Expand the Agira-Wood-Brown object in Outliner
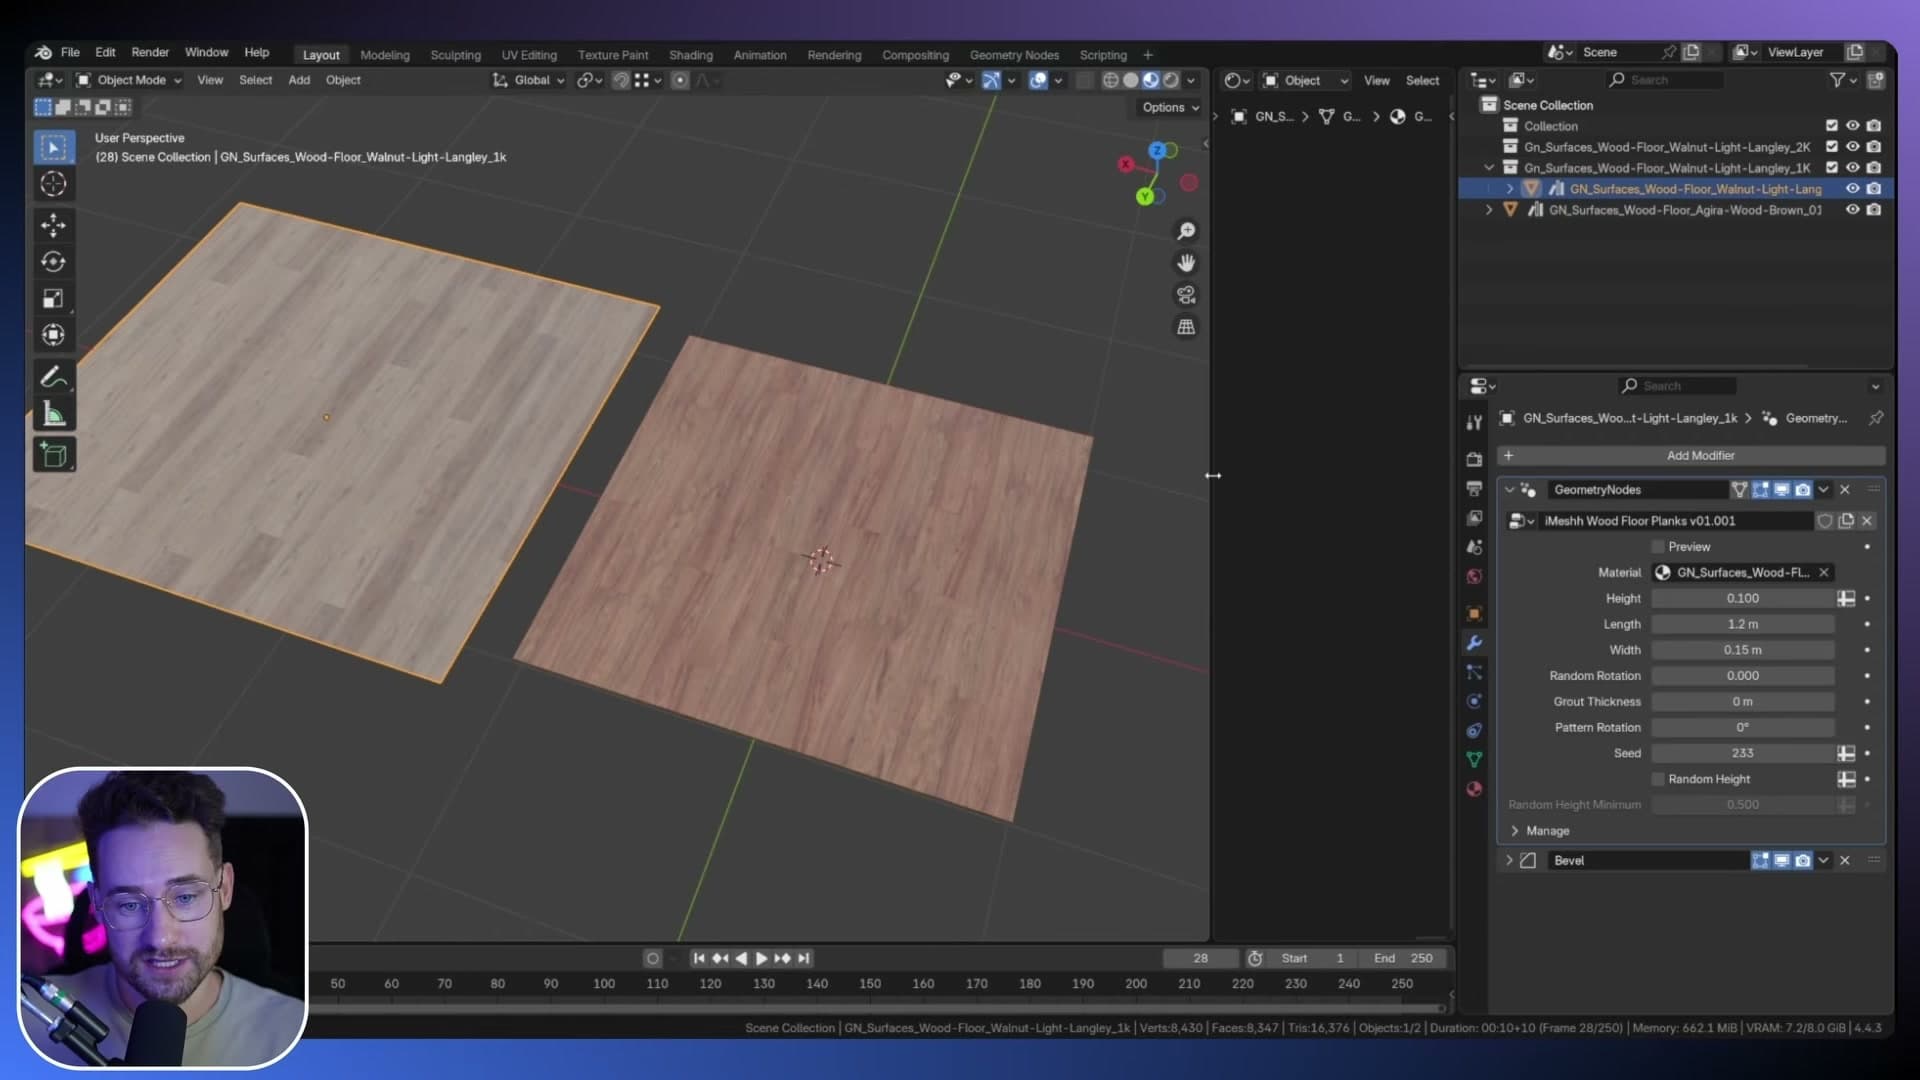The height and width of the screenshot is (1080, 1920). click(x=1489, y=210)
